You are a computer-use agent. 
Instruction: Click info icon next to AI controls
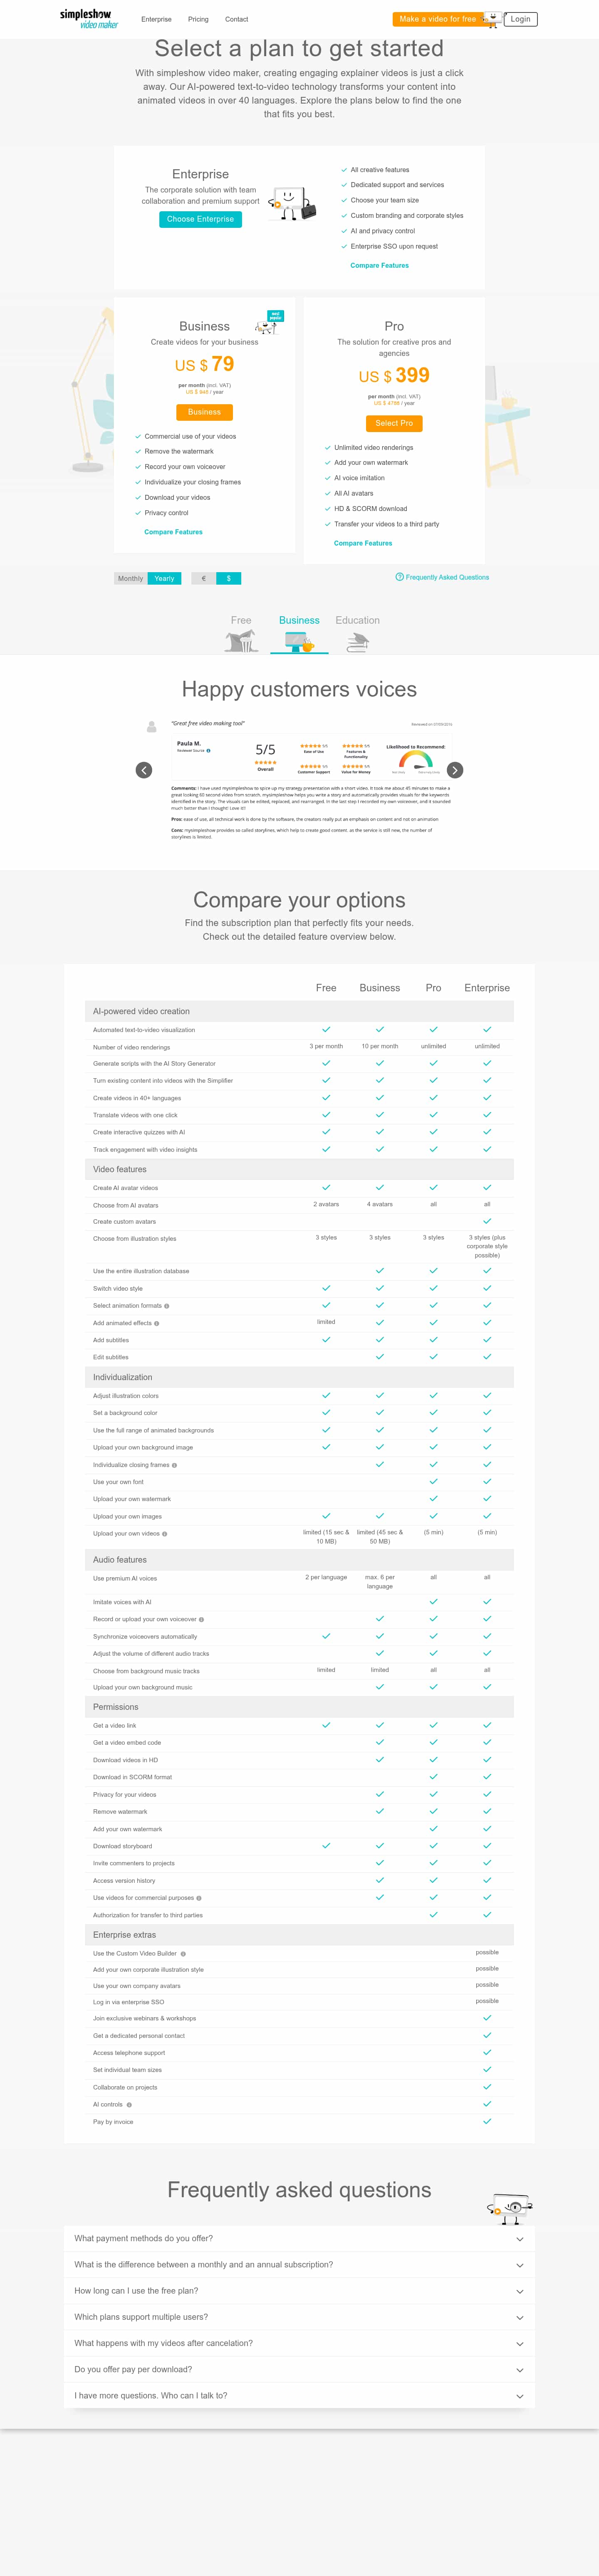(x=129, y=2104)
